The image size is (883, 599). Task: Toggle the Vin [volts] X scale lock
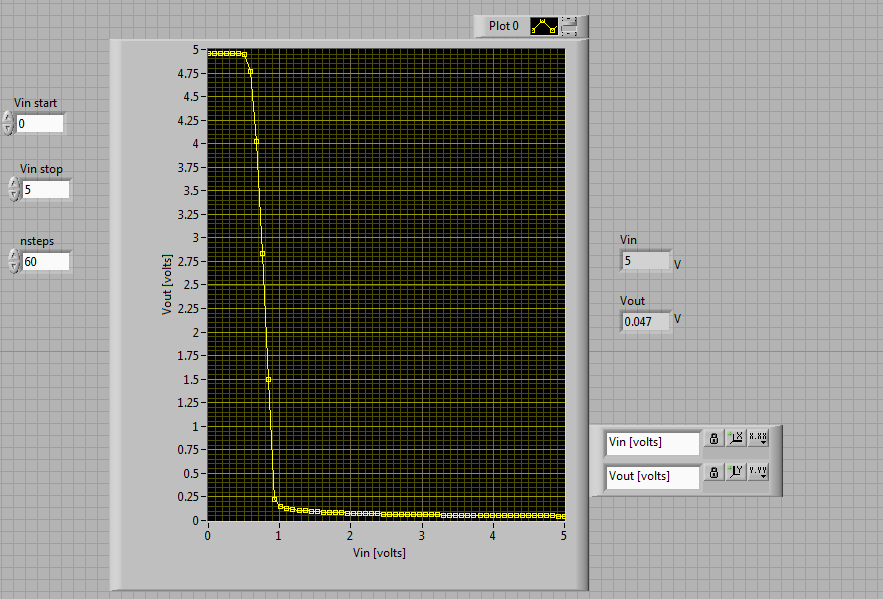point(713,439)
